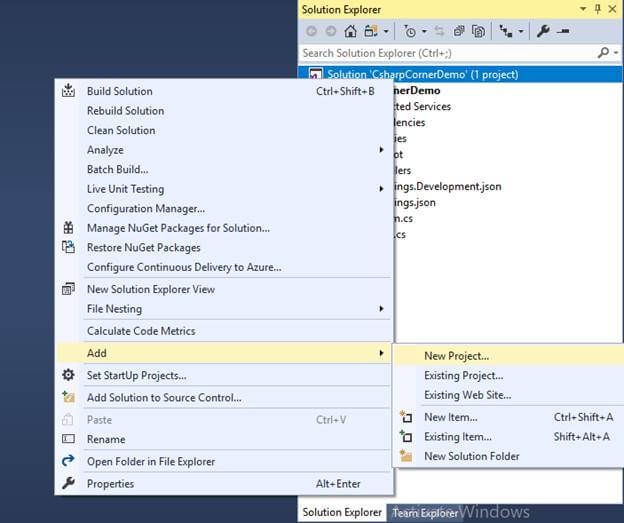Open solution Properties from context menu

coord(224,484)
